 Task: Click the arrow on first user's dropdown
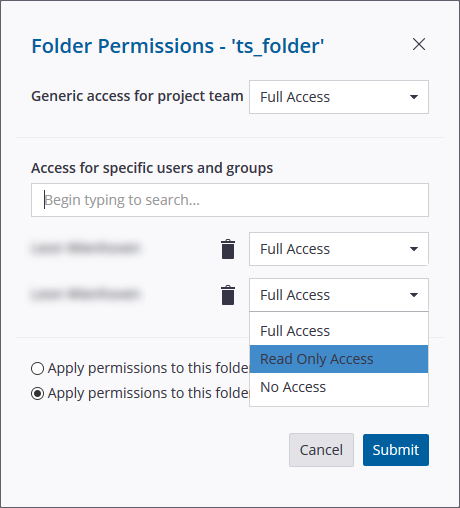pyautogui.click(x=414, y=249)
